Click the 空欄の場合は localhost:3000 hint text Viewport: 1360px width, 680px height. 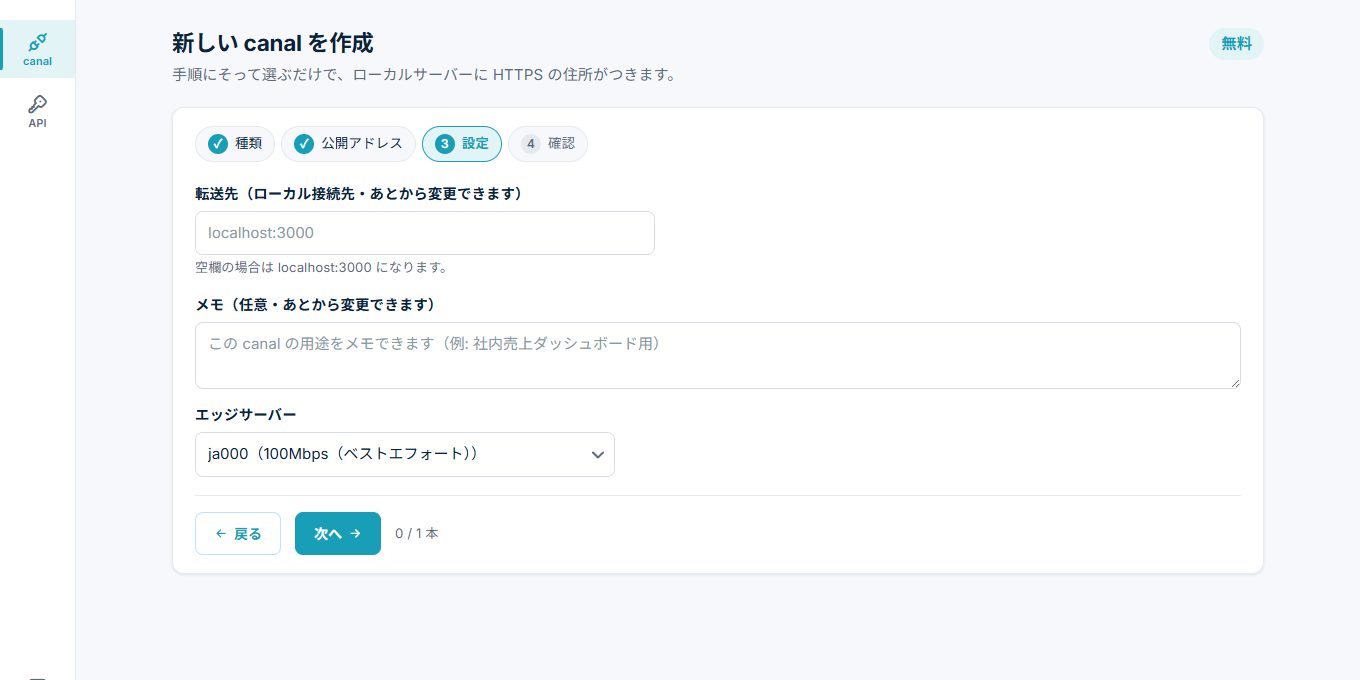click(321, 268)
